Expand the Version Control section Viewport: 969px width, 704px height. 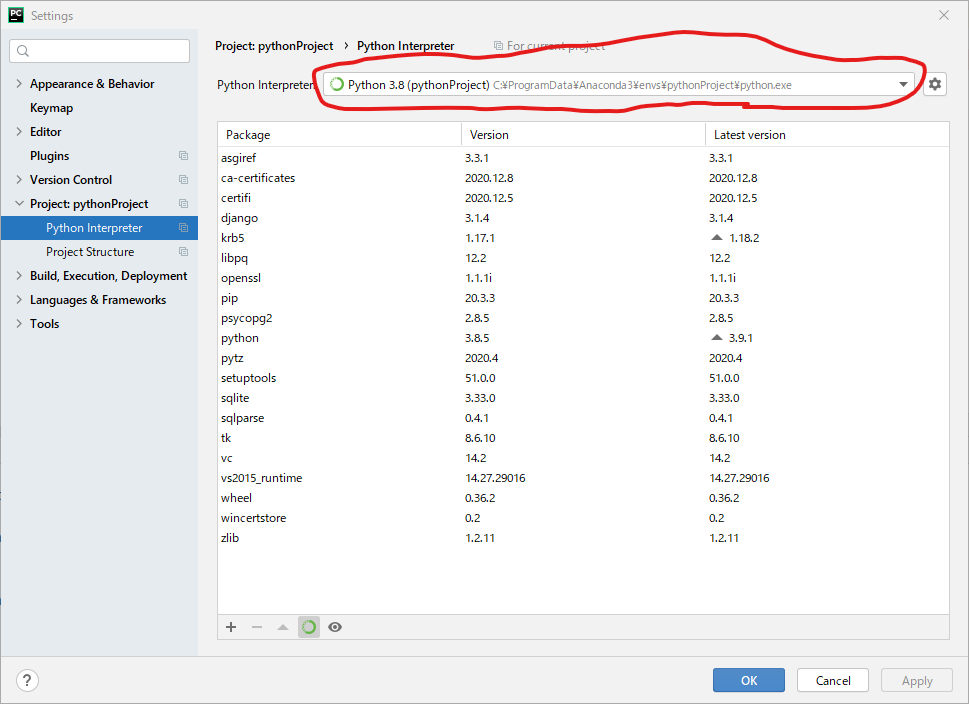[x=19, y=179]
